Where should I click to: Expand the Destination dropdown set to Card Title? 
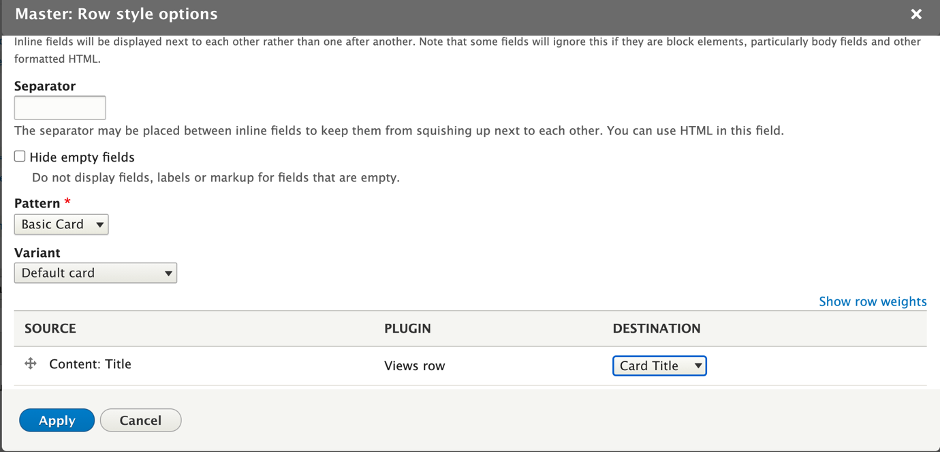tap(660, 366)
